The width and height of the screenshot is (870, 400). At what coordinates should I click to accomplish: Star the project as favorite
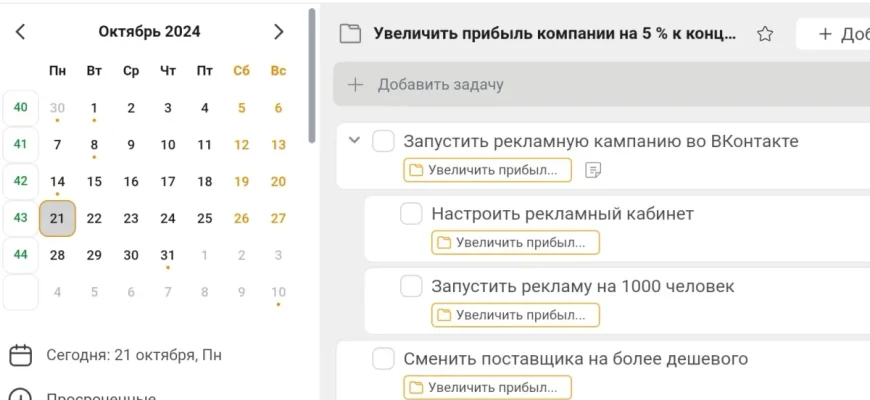coord(765,34)
